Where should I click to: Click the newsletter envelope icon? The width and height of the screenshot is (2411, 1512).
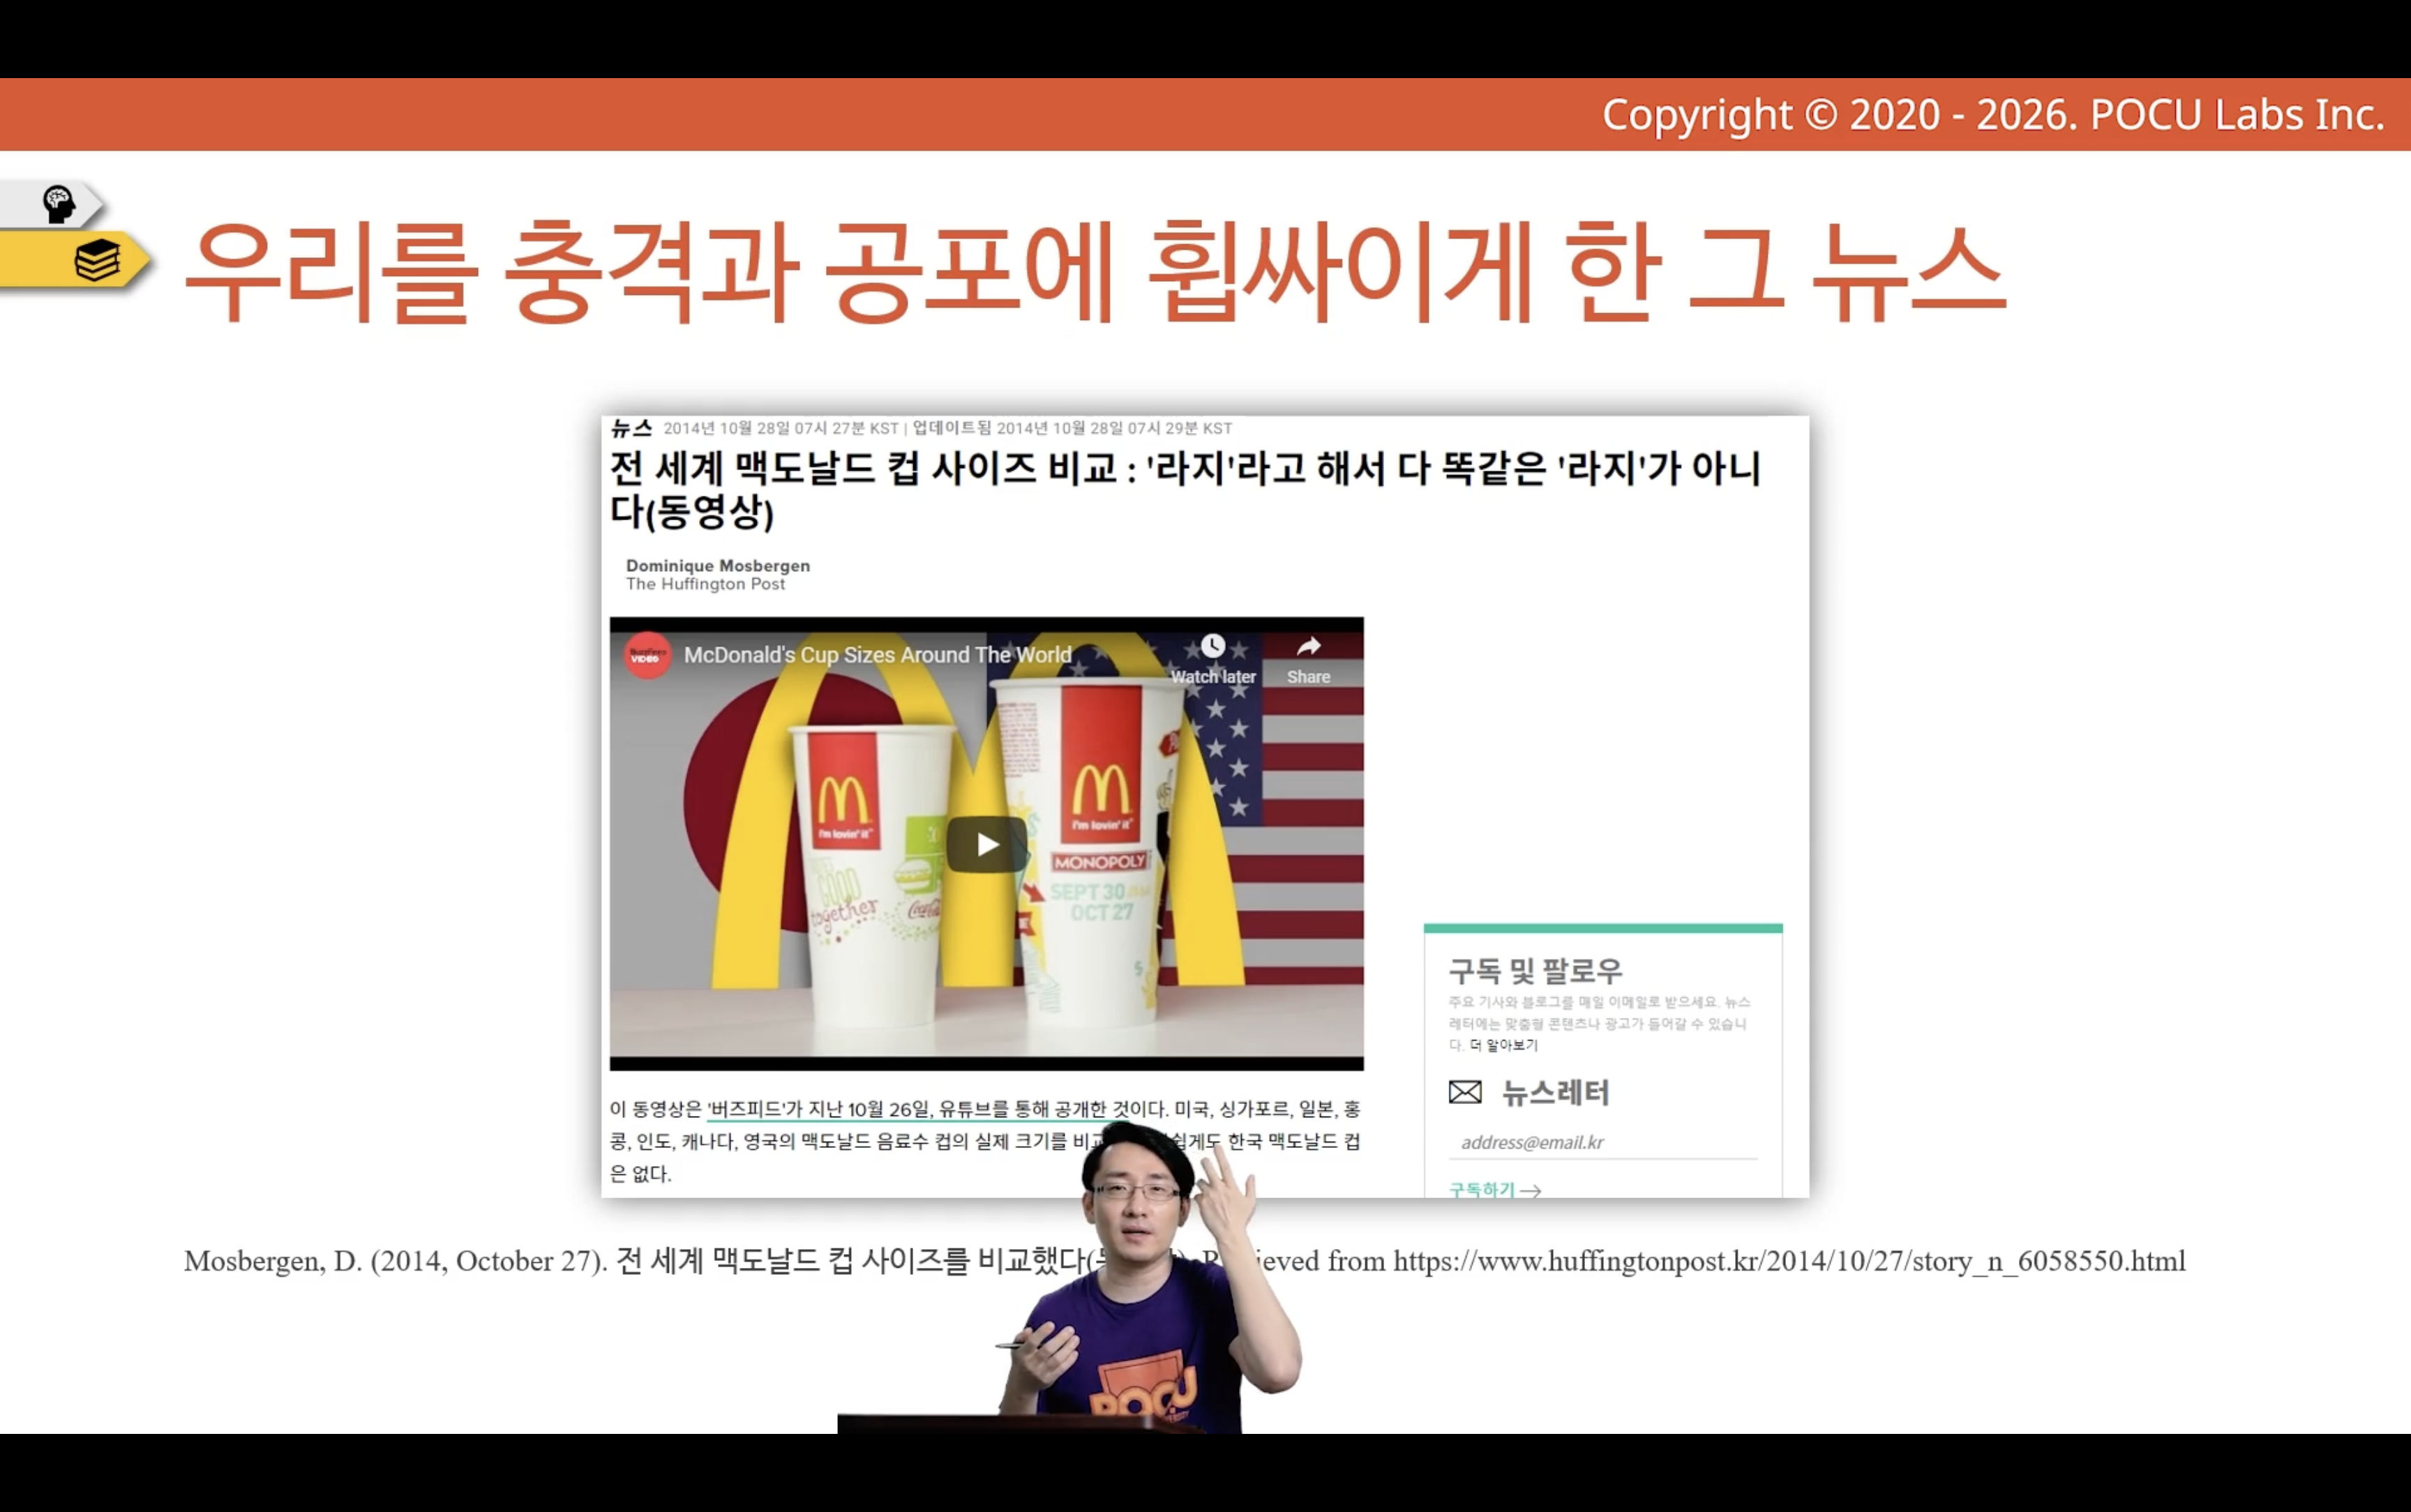[1465, 1092]
